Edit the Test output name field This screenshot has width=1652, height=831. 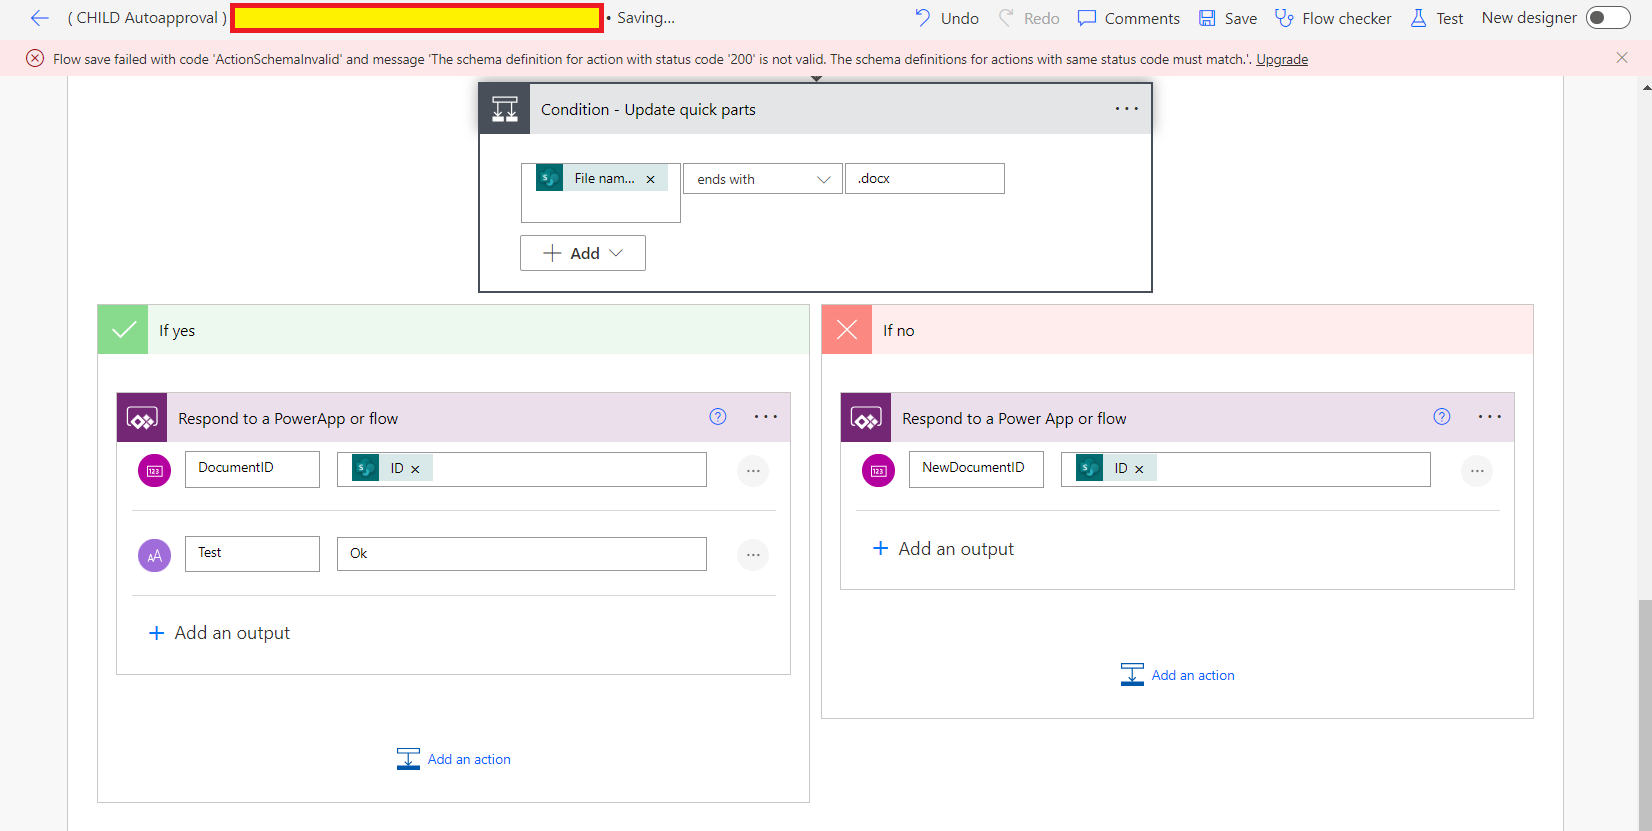click(x=252, y=554)
